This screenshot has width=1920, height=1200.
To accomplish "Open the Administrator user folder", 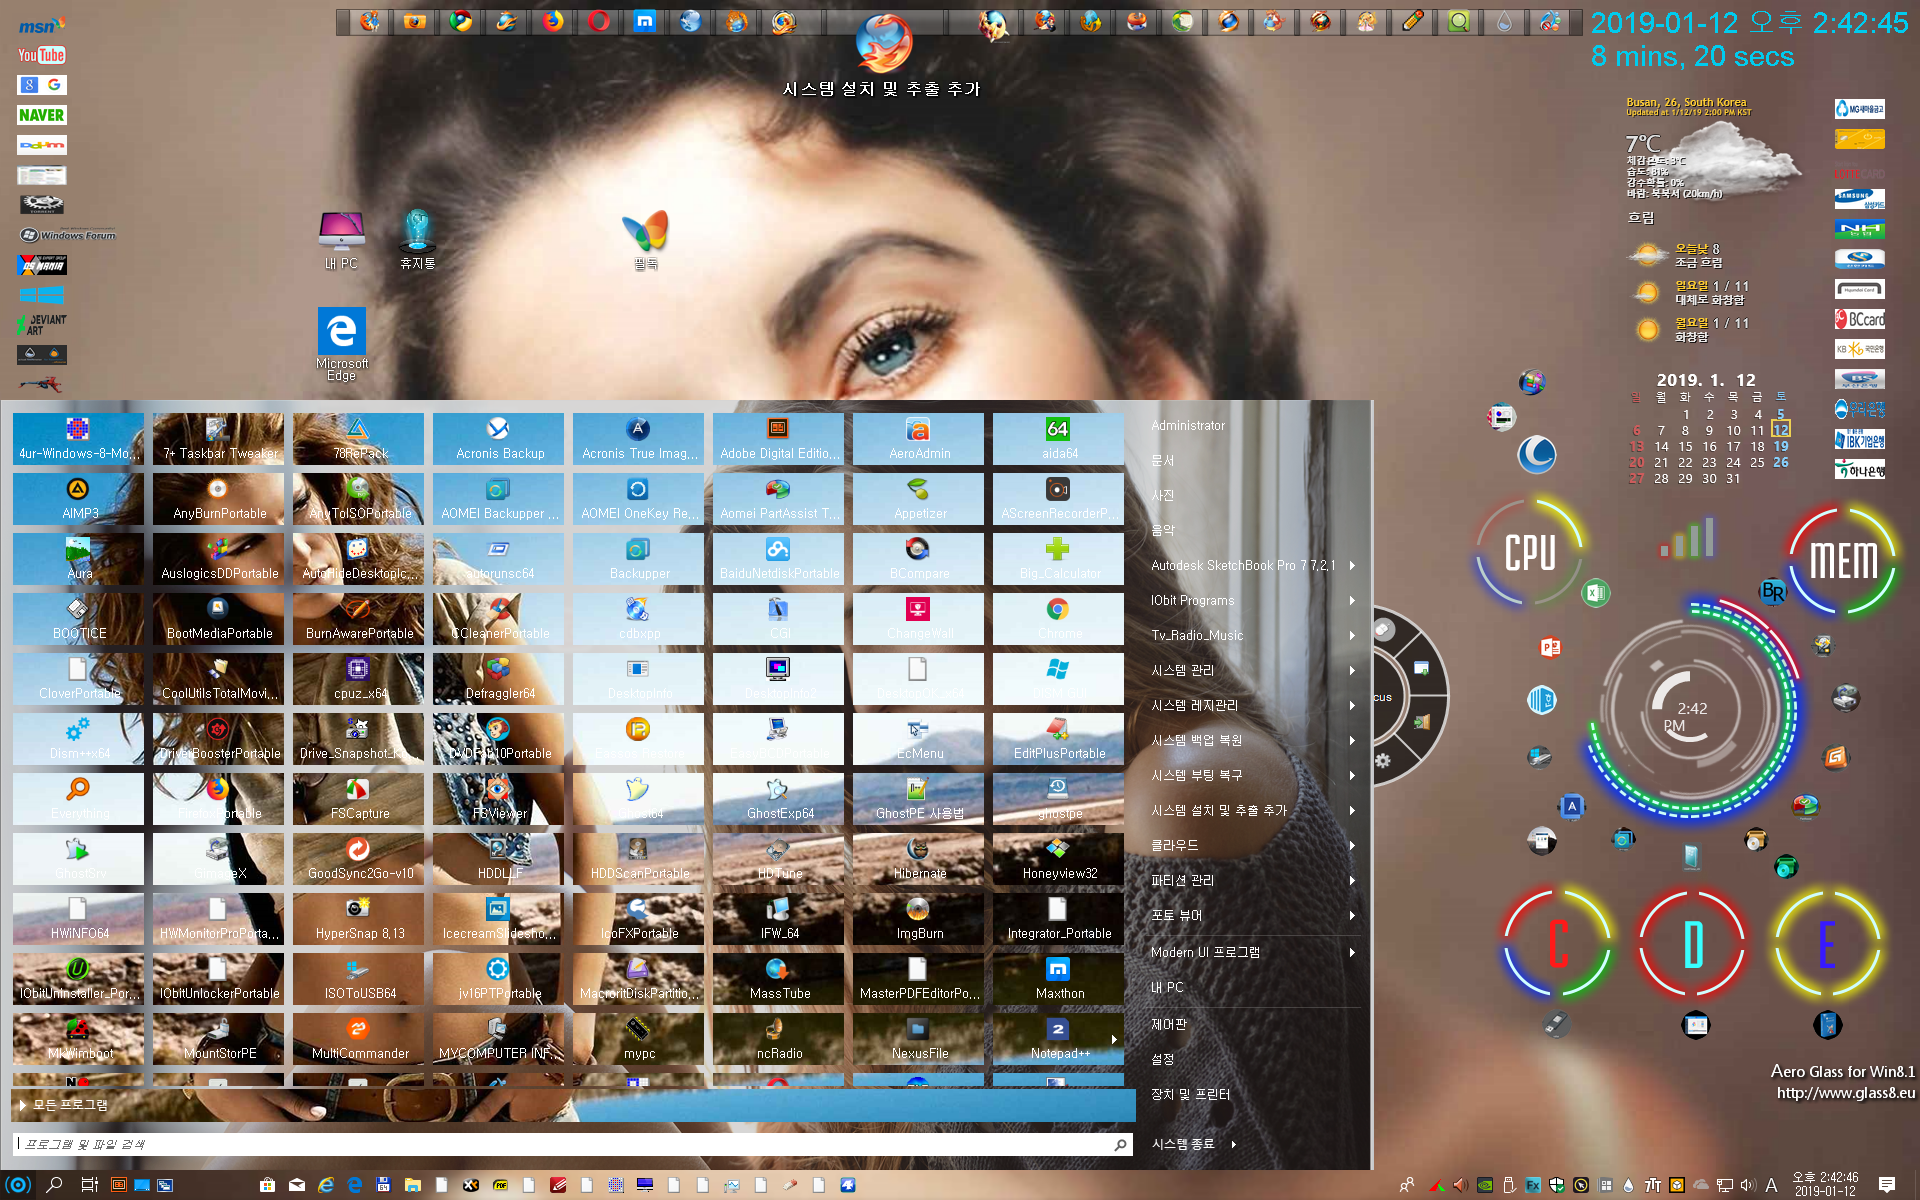I will point(1188,425).
